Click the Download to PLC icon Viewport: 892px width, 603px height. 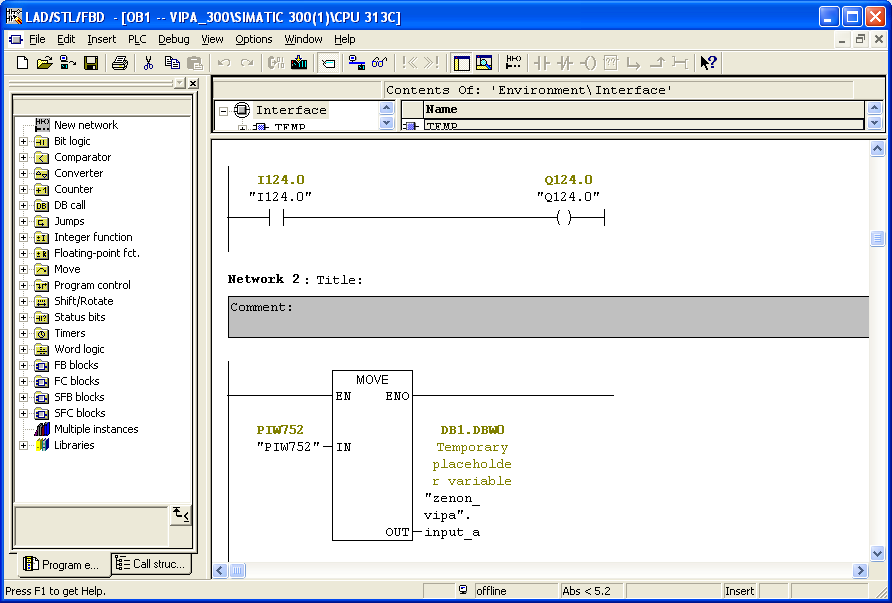tap(299, 63)
